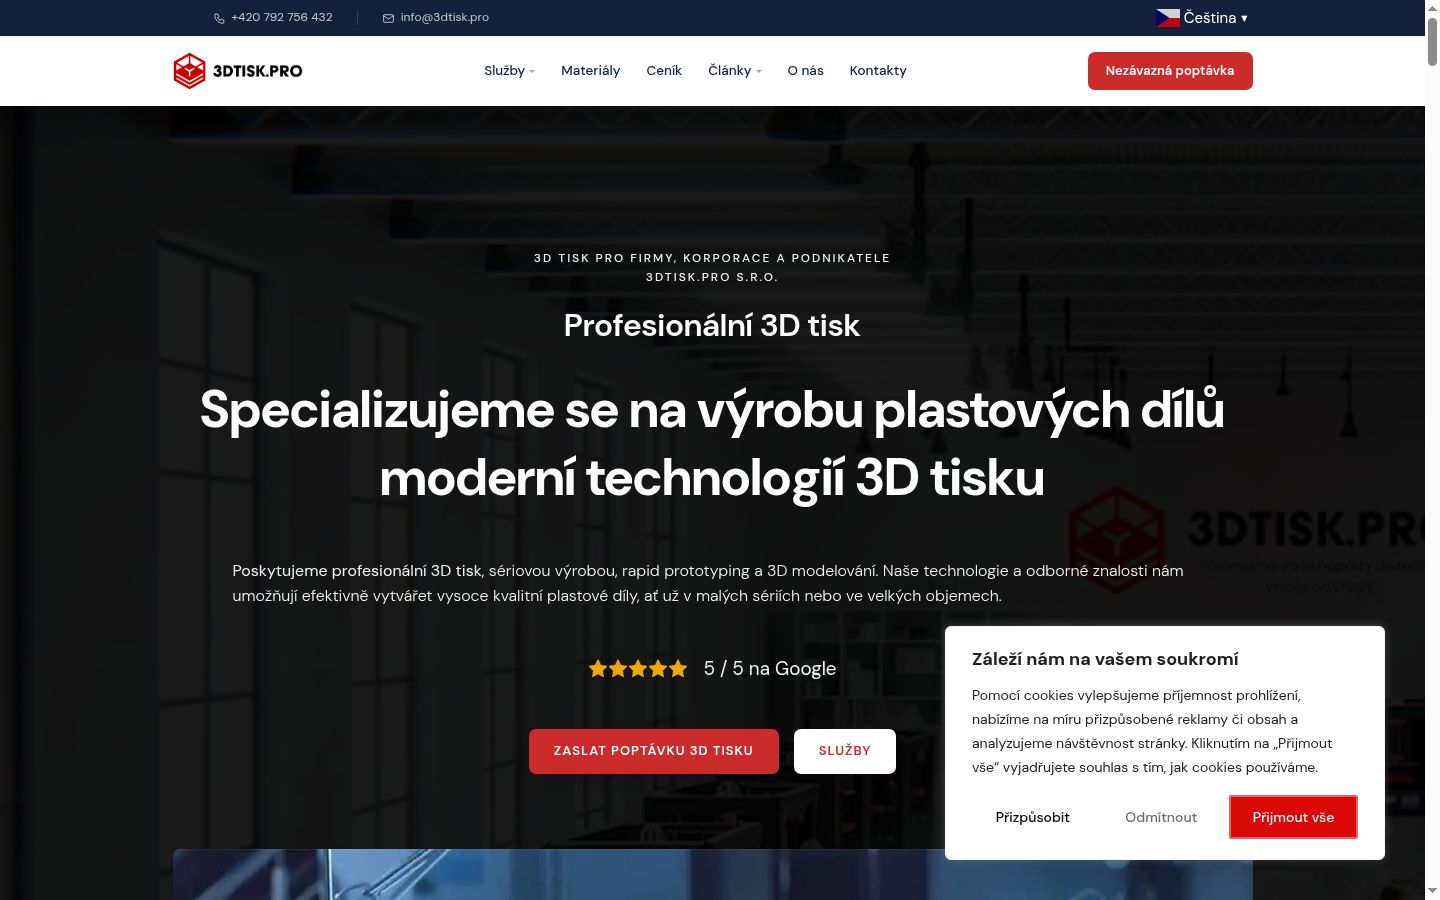This screenshot has height=900, width=1440.
Task: Call the +420 792 756 432 number link
Action: [281, 18]
